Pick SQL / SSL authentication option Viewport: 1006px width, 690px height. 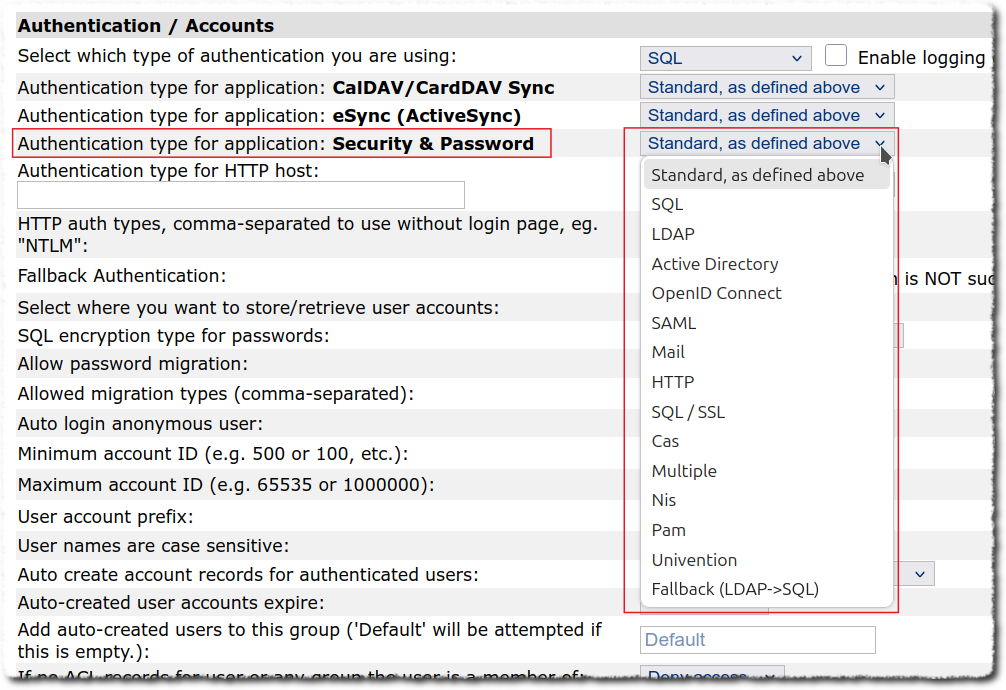(688, 412)
